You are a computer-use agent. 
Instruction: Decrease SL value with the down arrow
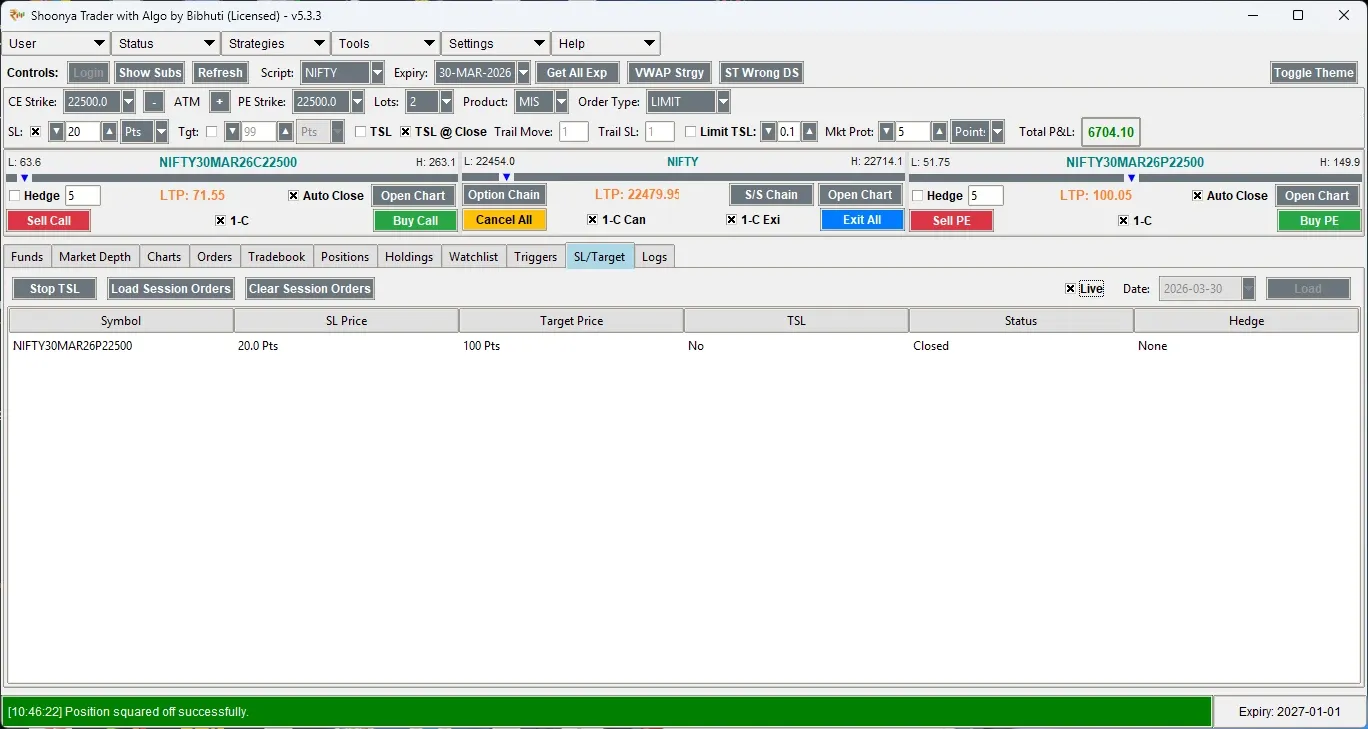click(57, 132)
